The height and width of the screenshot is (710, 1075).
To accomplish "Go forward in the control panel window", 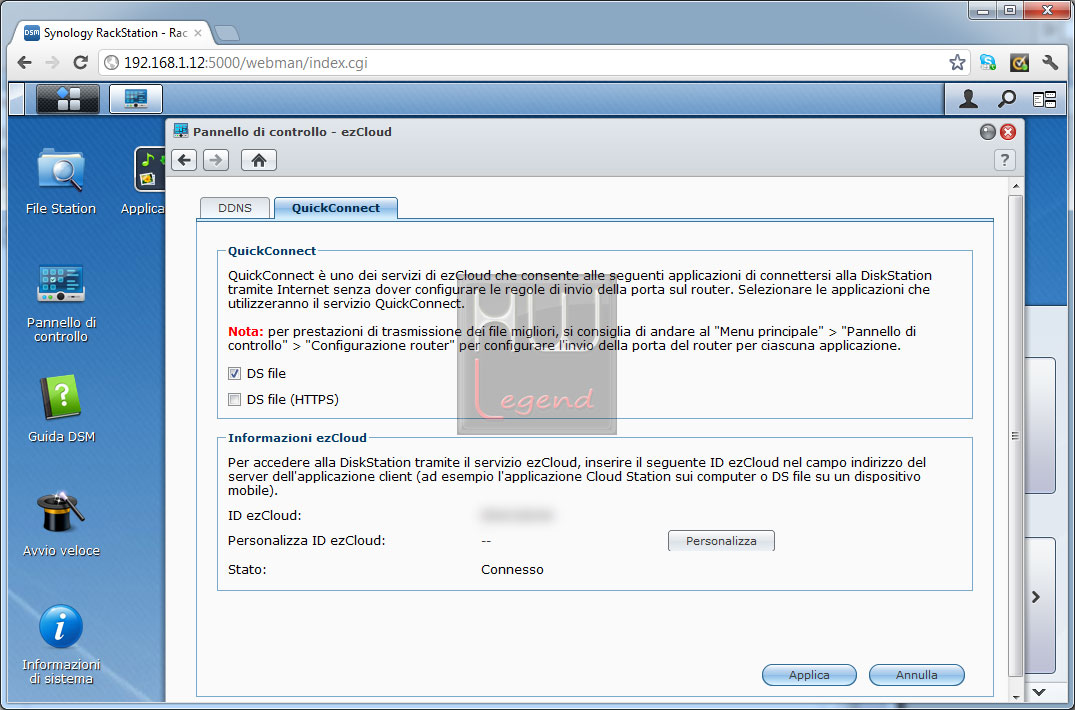I will [215, 160].
